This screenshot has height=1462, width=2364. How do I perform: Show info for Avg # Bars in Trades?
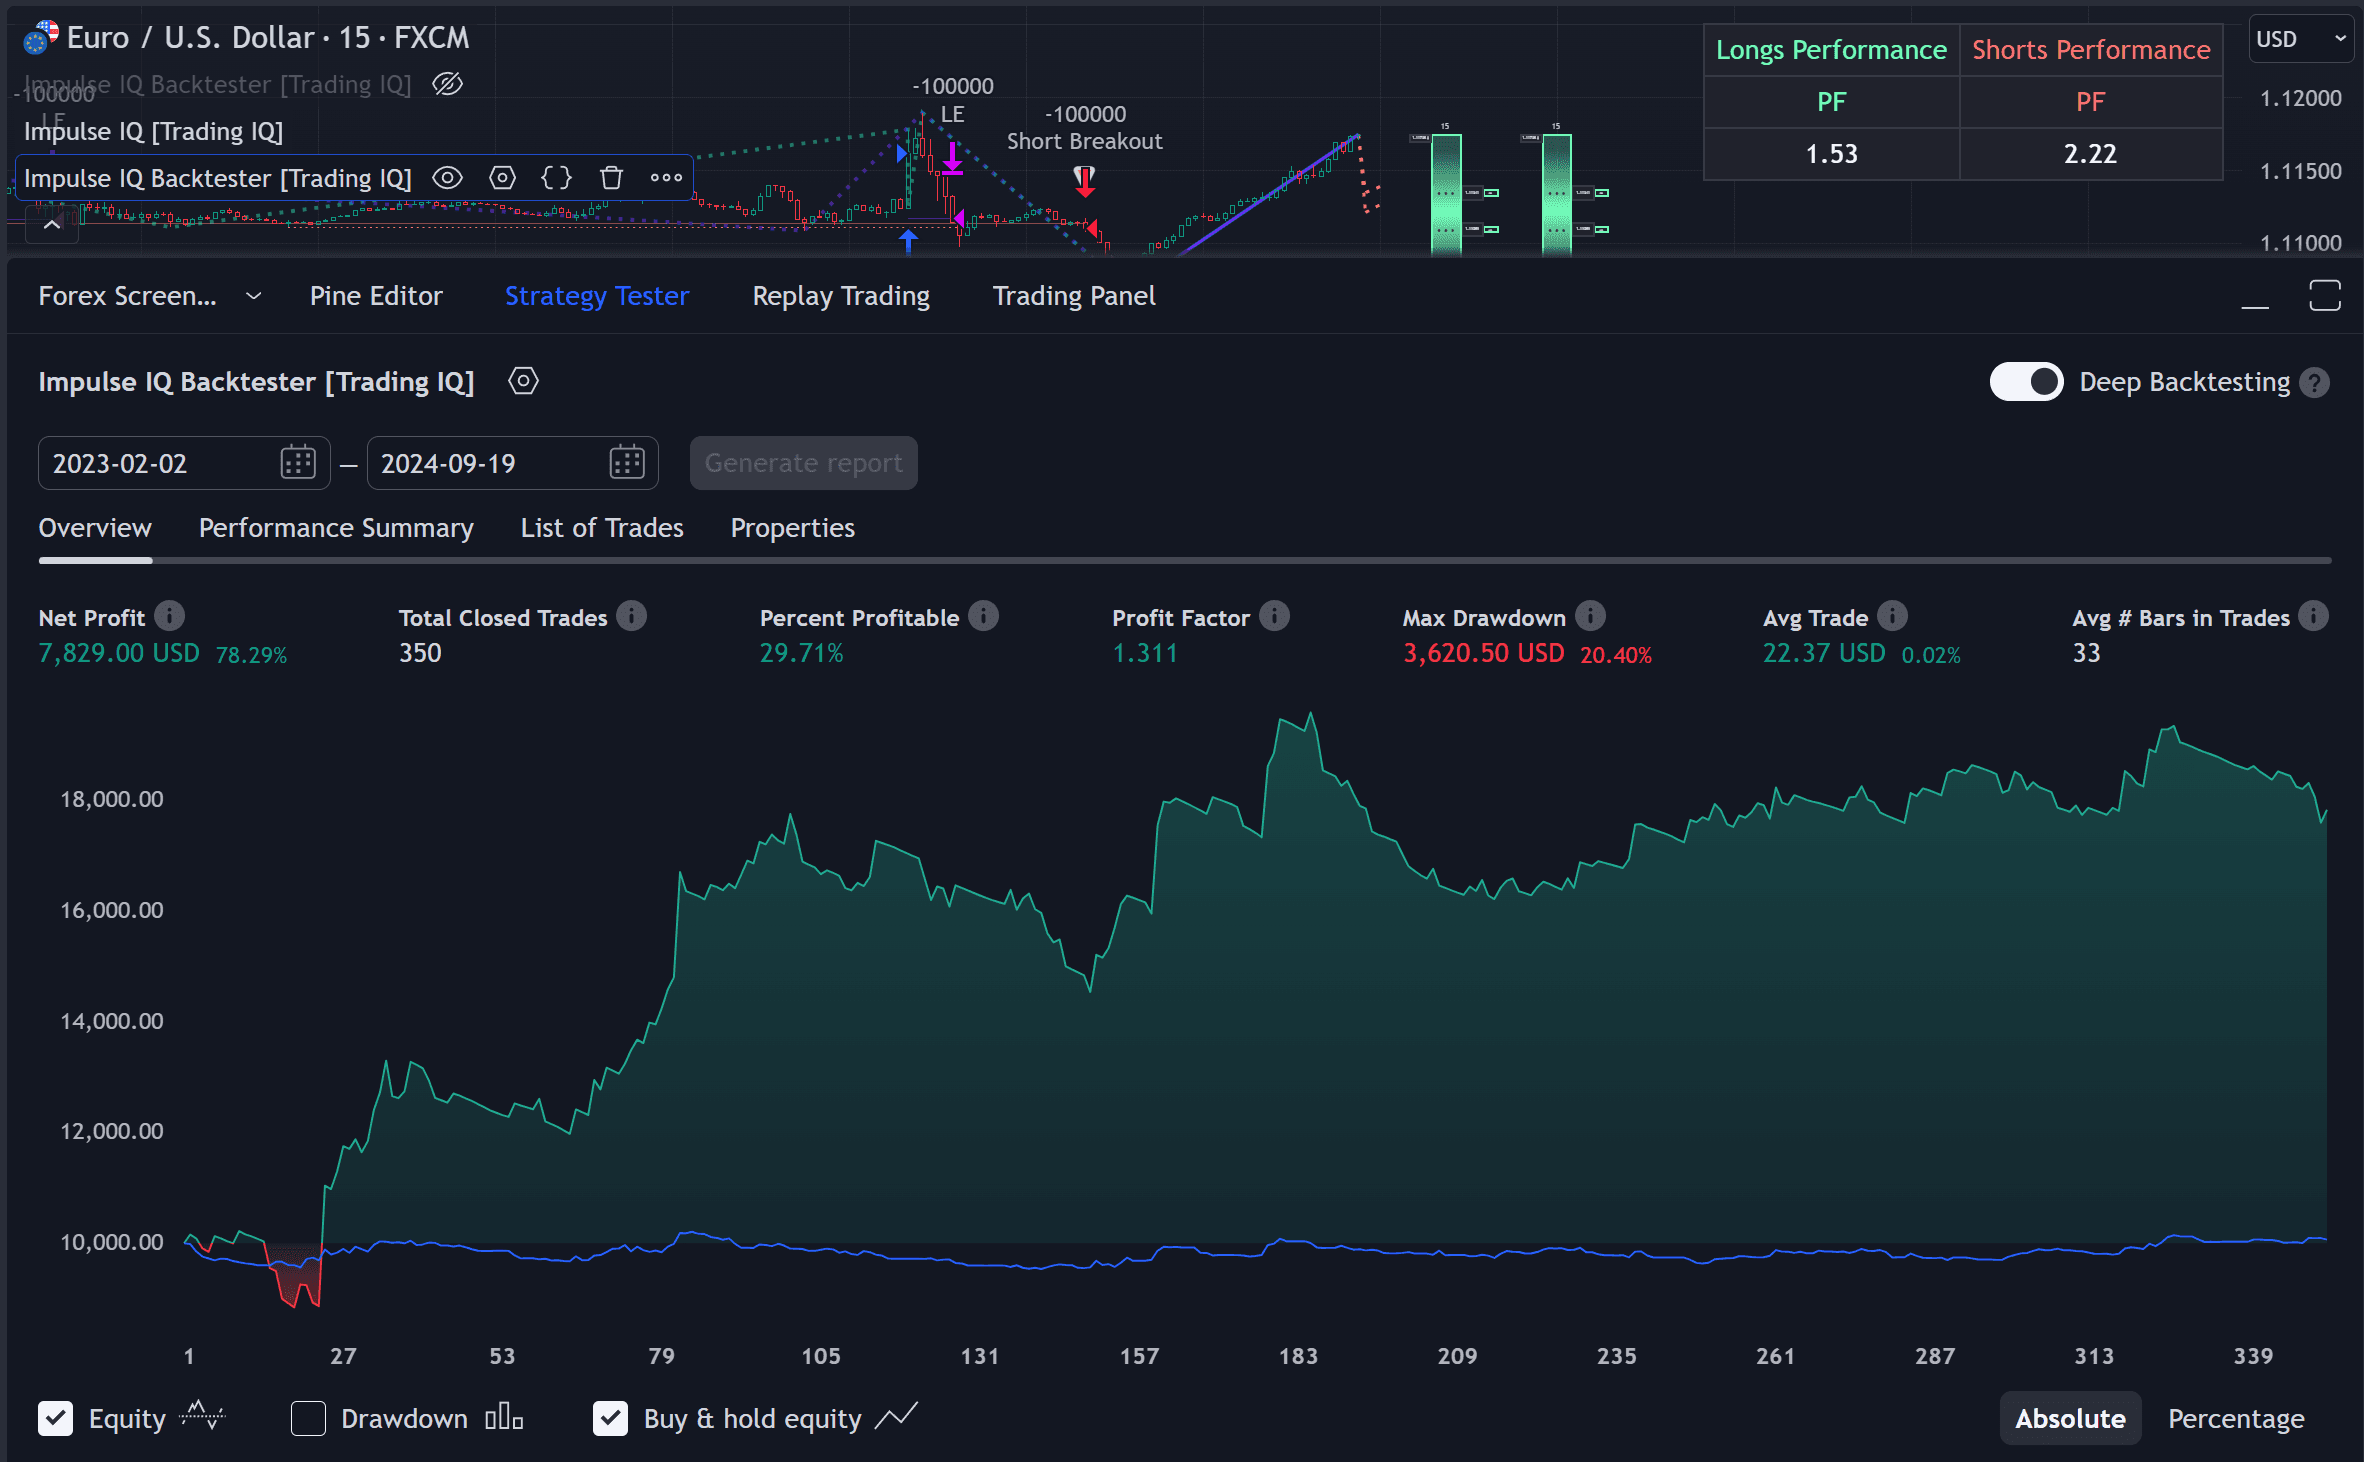click(x=2313, y=616)
